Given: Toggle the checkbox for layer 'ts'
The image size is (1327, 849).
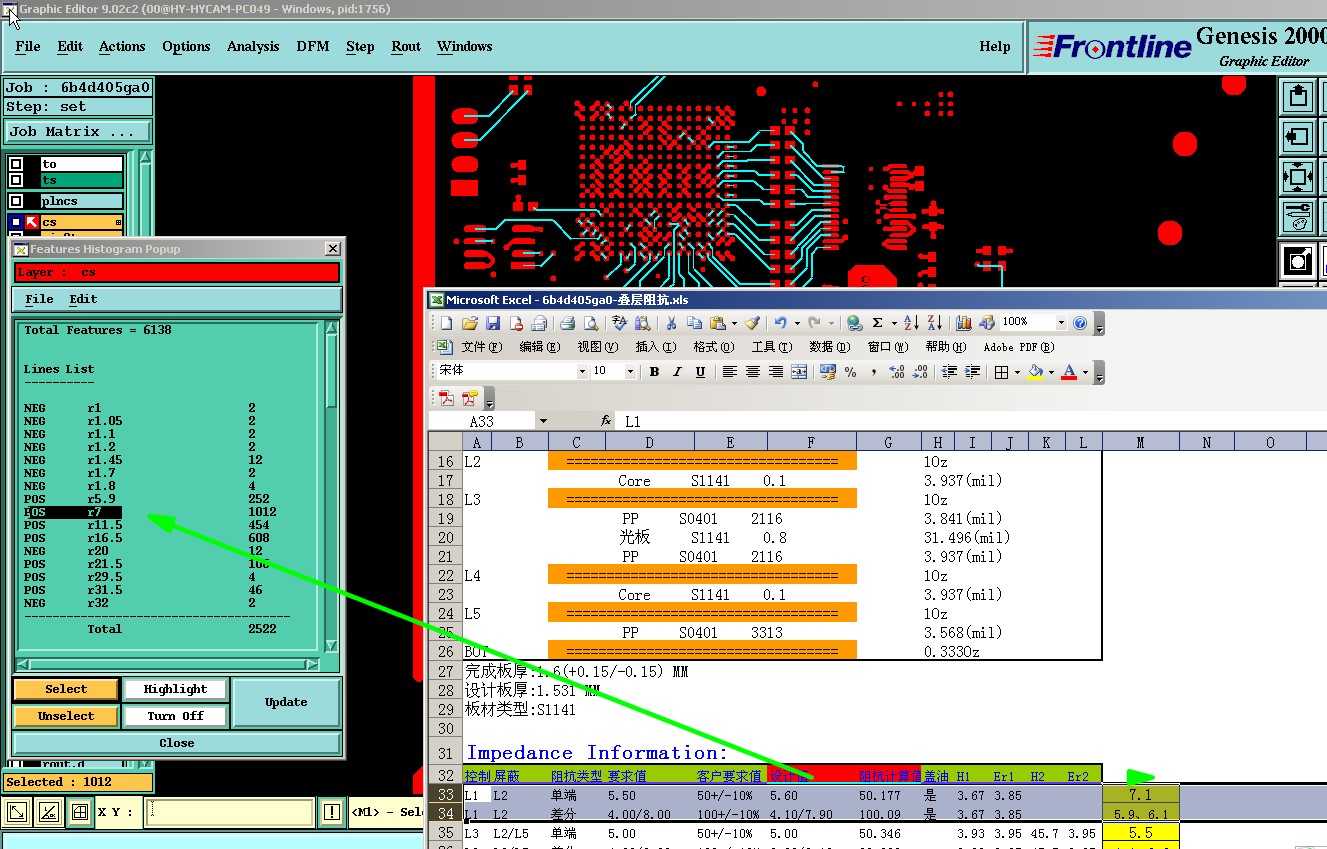Looking at the screenshot, I should point(16,180).
